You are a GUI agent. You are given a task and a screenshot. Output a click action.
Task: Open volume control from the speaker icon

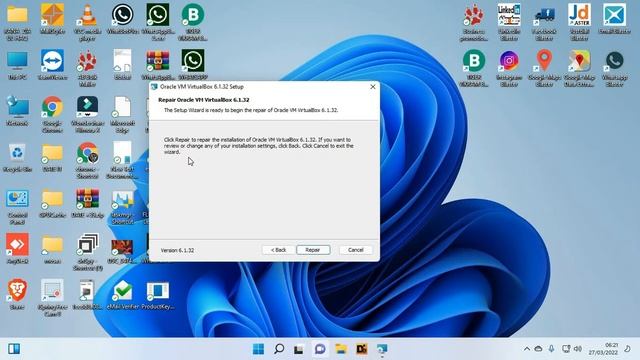click(578, 349)
